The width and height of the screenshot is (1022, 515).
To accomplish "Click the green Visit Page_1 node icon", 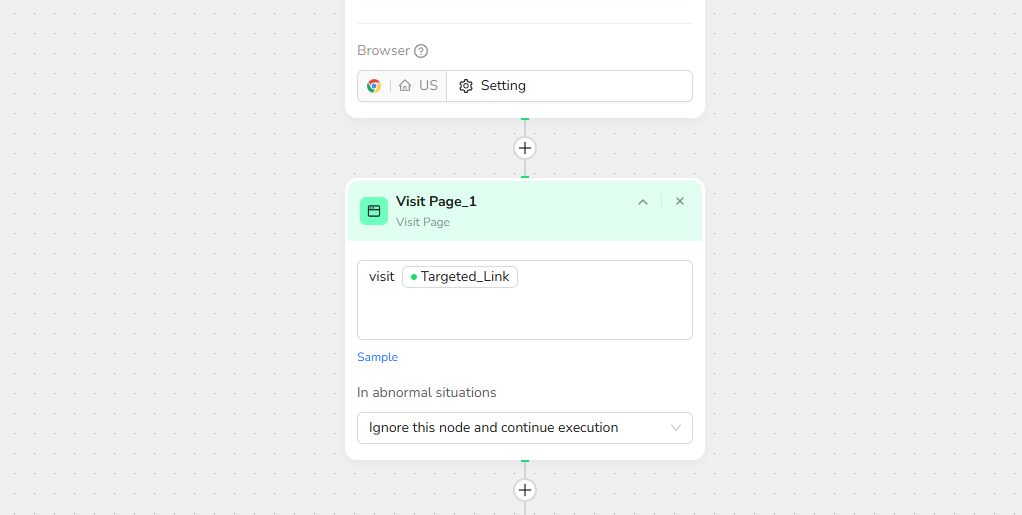I will [x=374, y=211].
